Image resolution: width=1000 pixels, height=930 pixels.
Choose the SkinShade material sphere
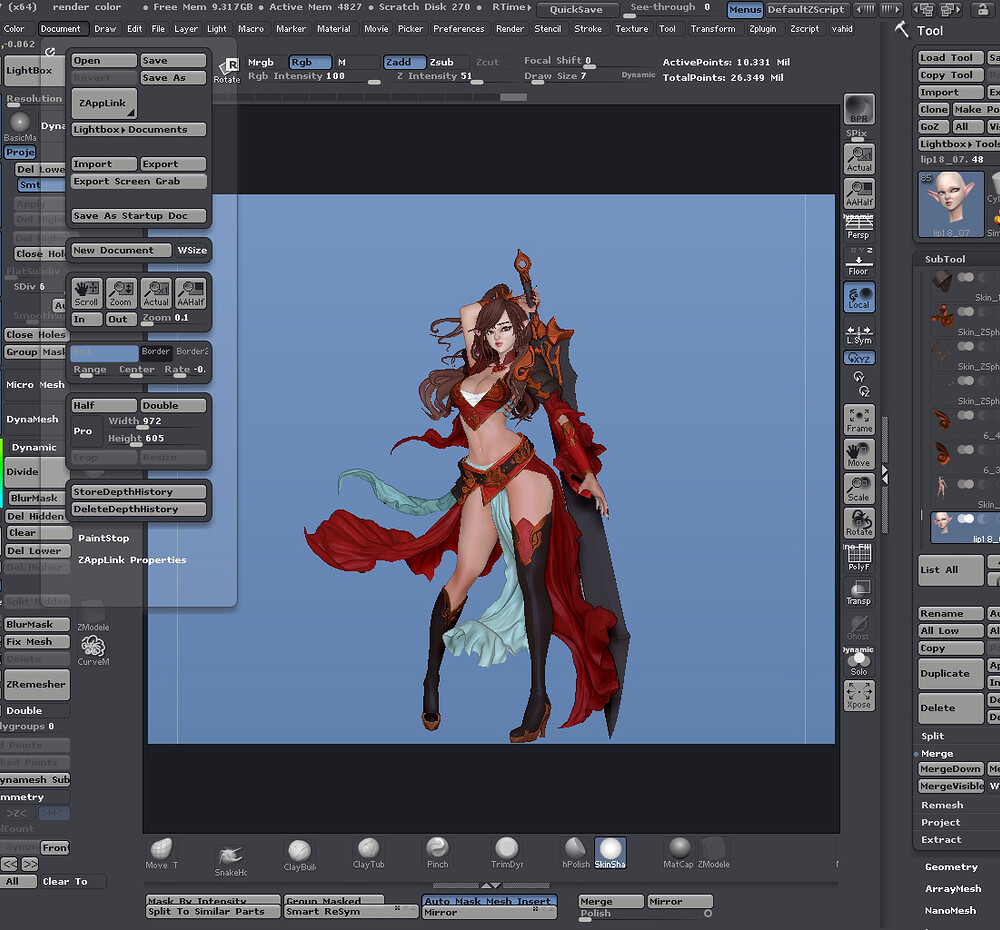(x=610, y=853)
